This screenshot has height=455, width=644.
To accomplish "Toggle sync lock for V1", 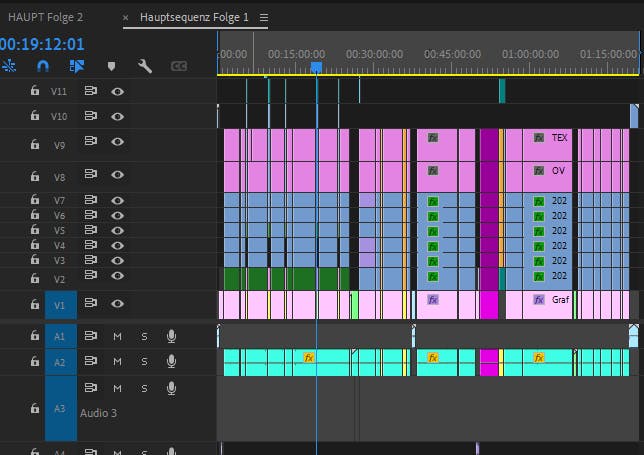I will [91, 303].
